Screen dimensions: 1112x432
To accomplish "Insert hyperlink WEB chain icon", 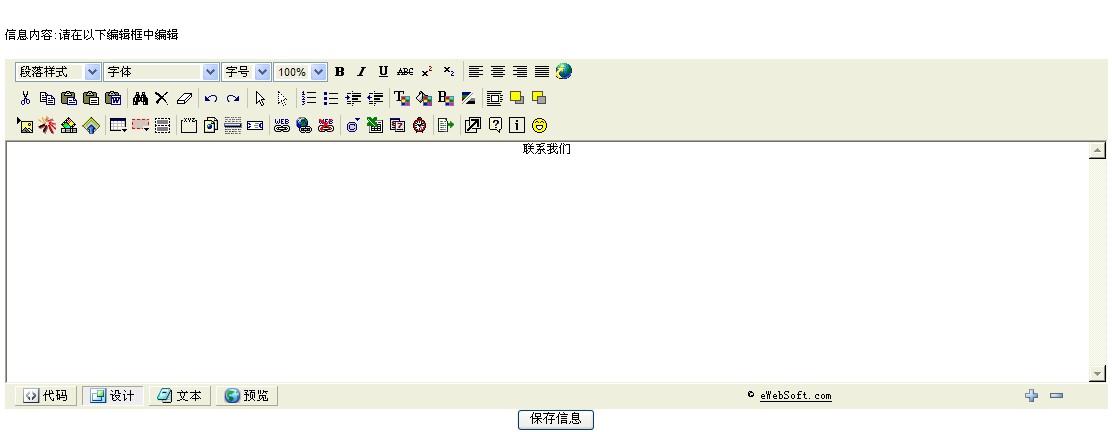I will 282,126.
